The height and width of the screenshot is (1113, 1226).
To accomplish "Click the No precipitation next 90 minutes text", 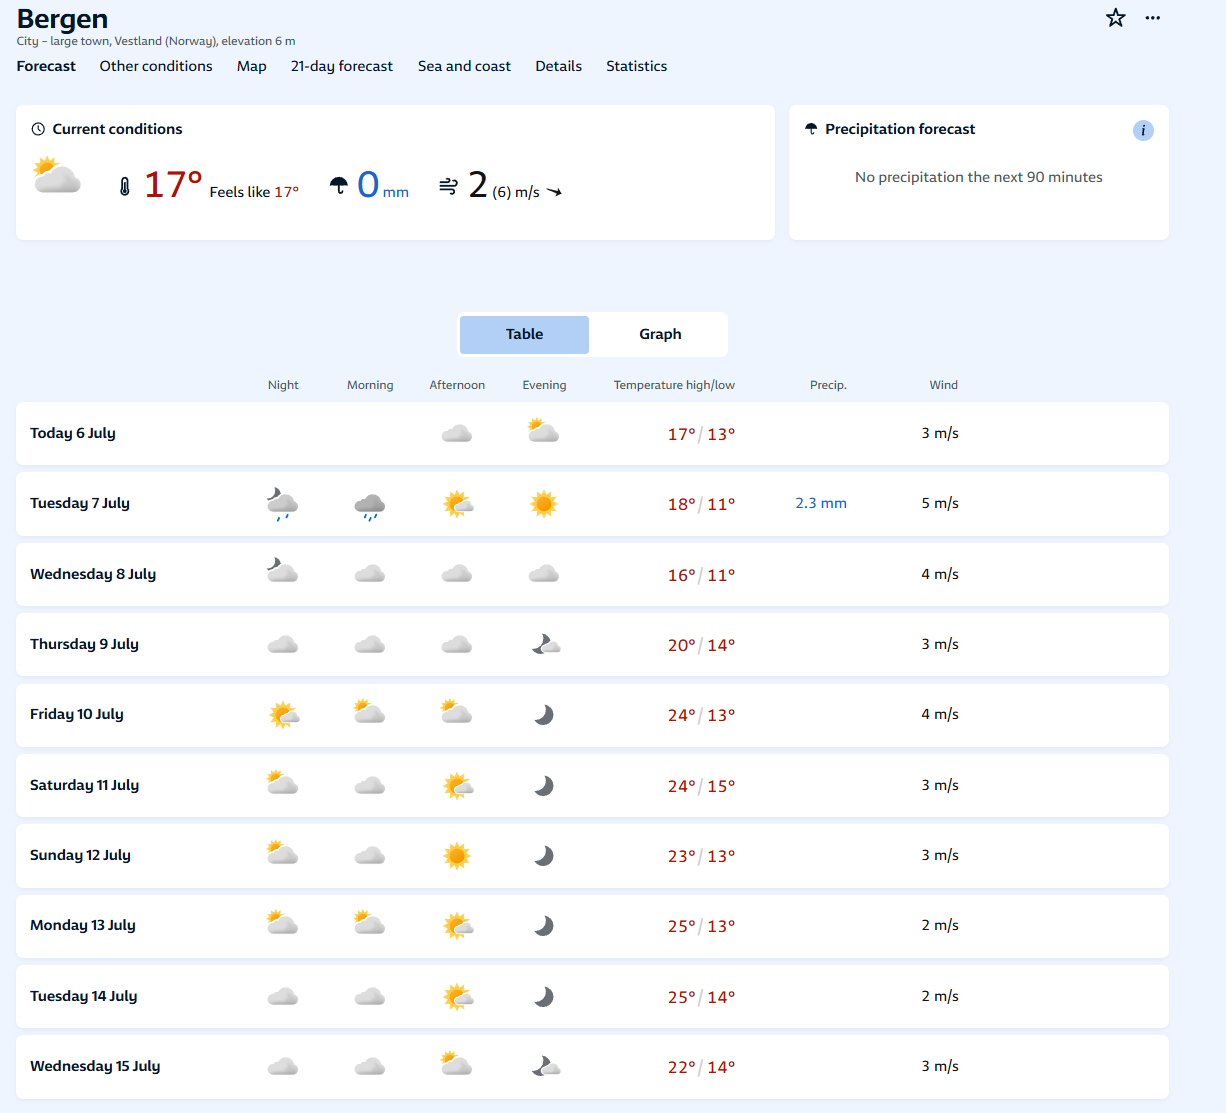I will 979,177.
